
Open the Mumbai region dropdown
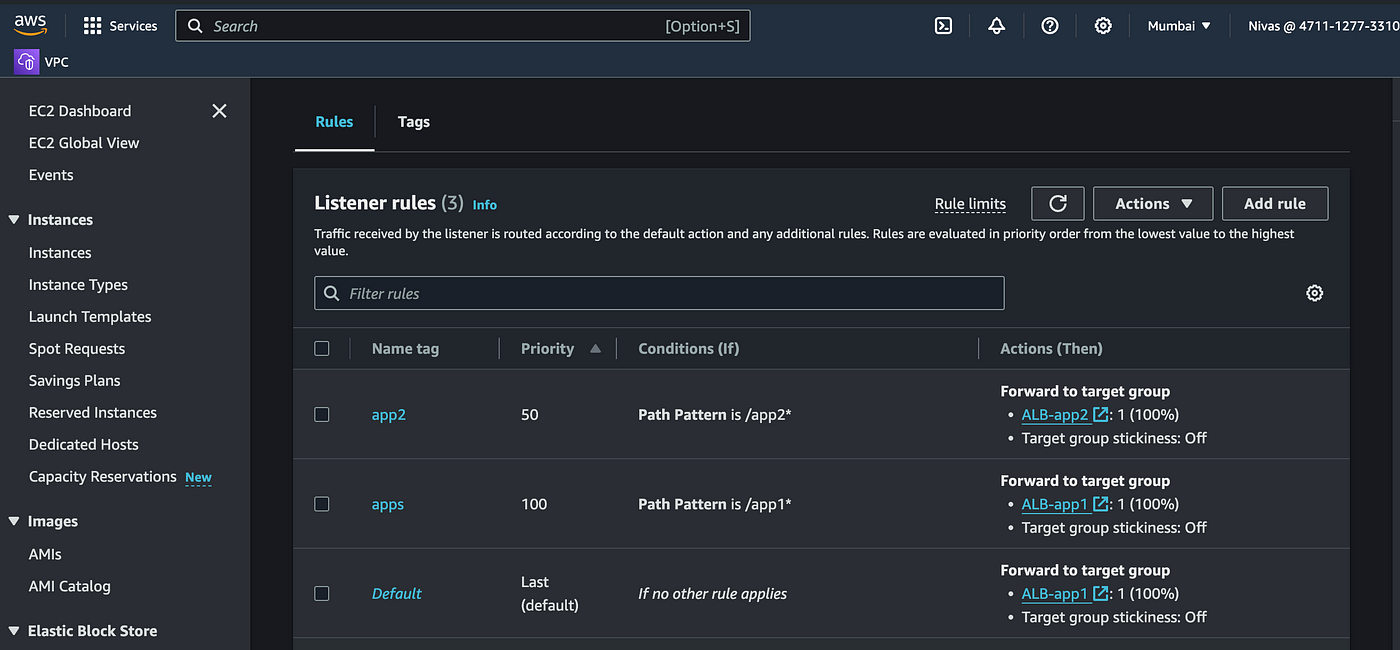pos(1179,26)
